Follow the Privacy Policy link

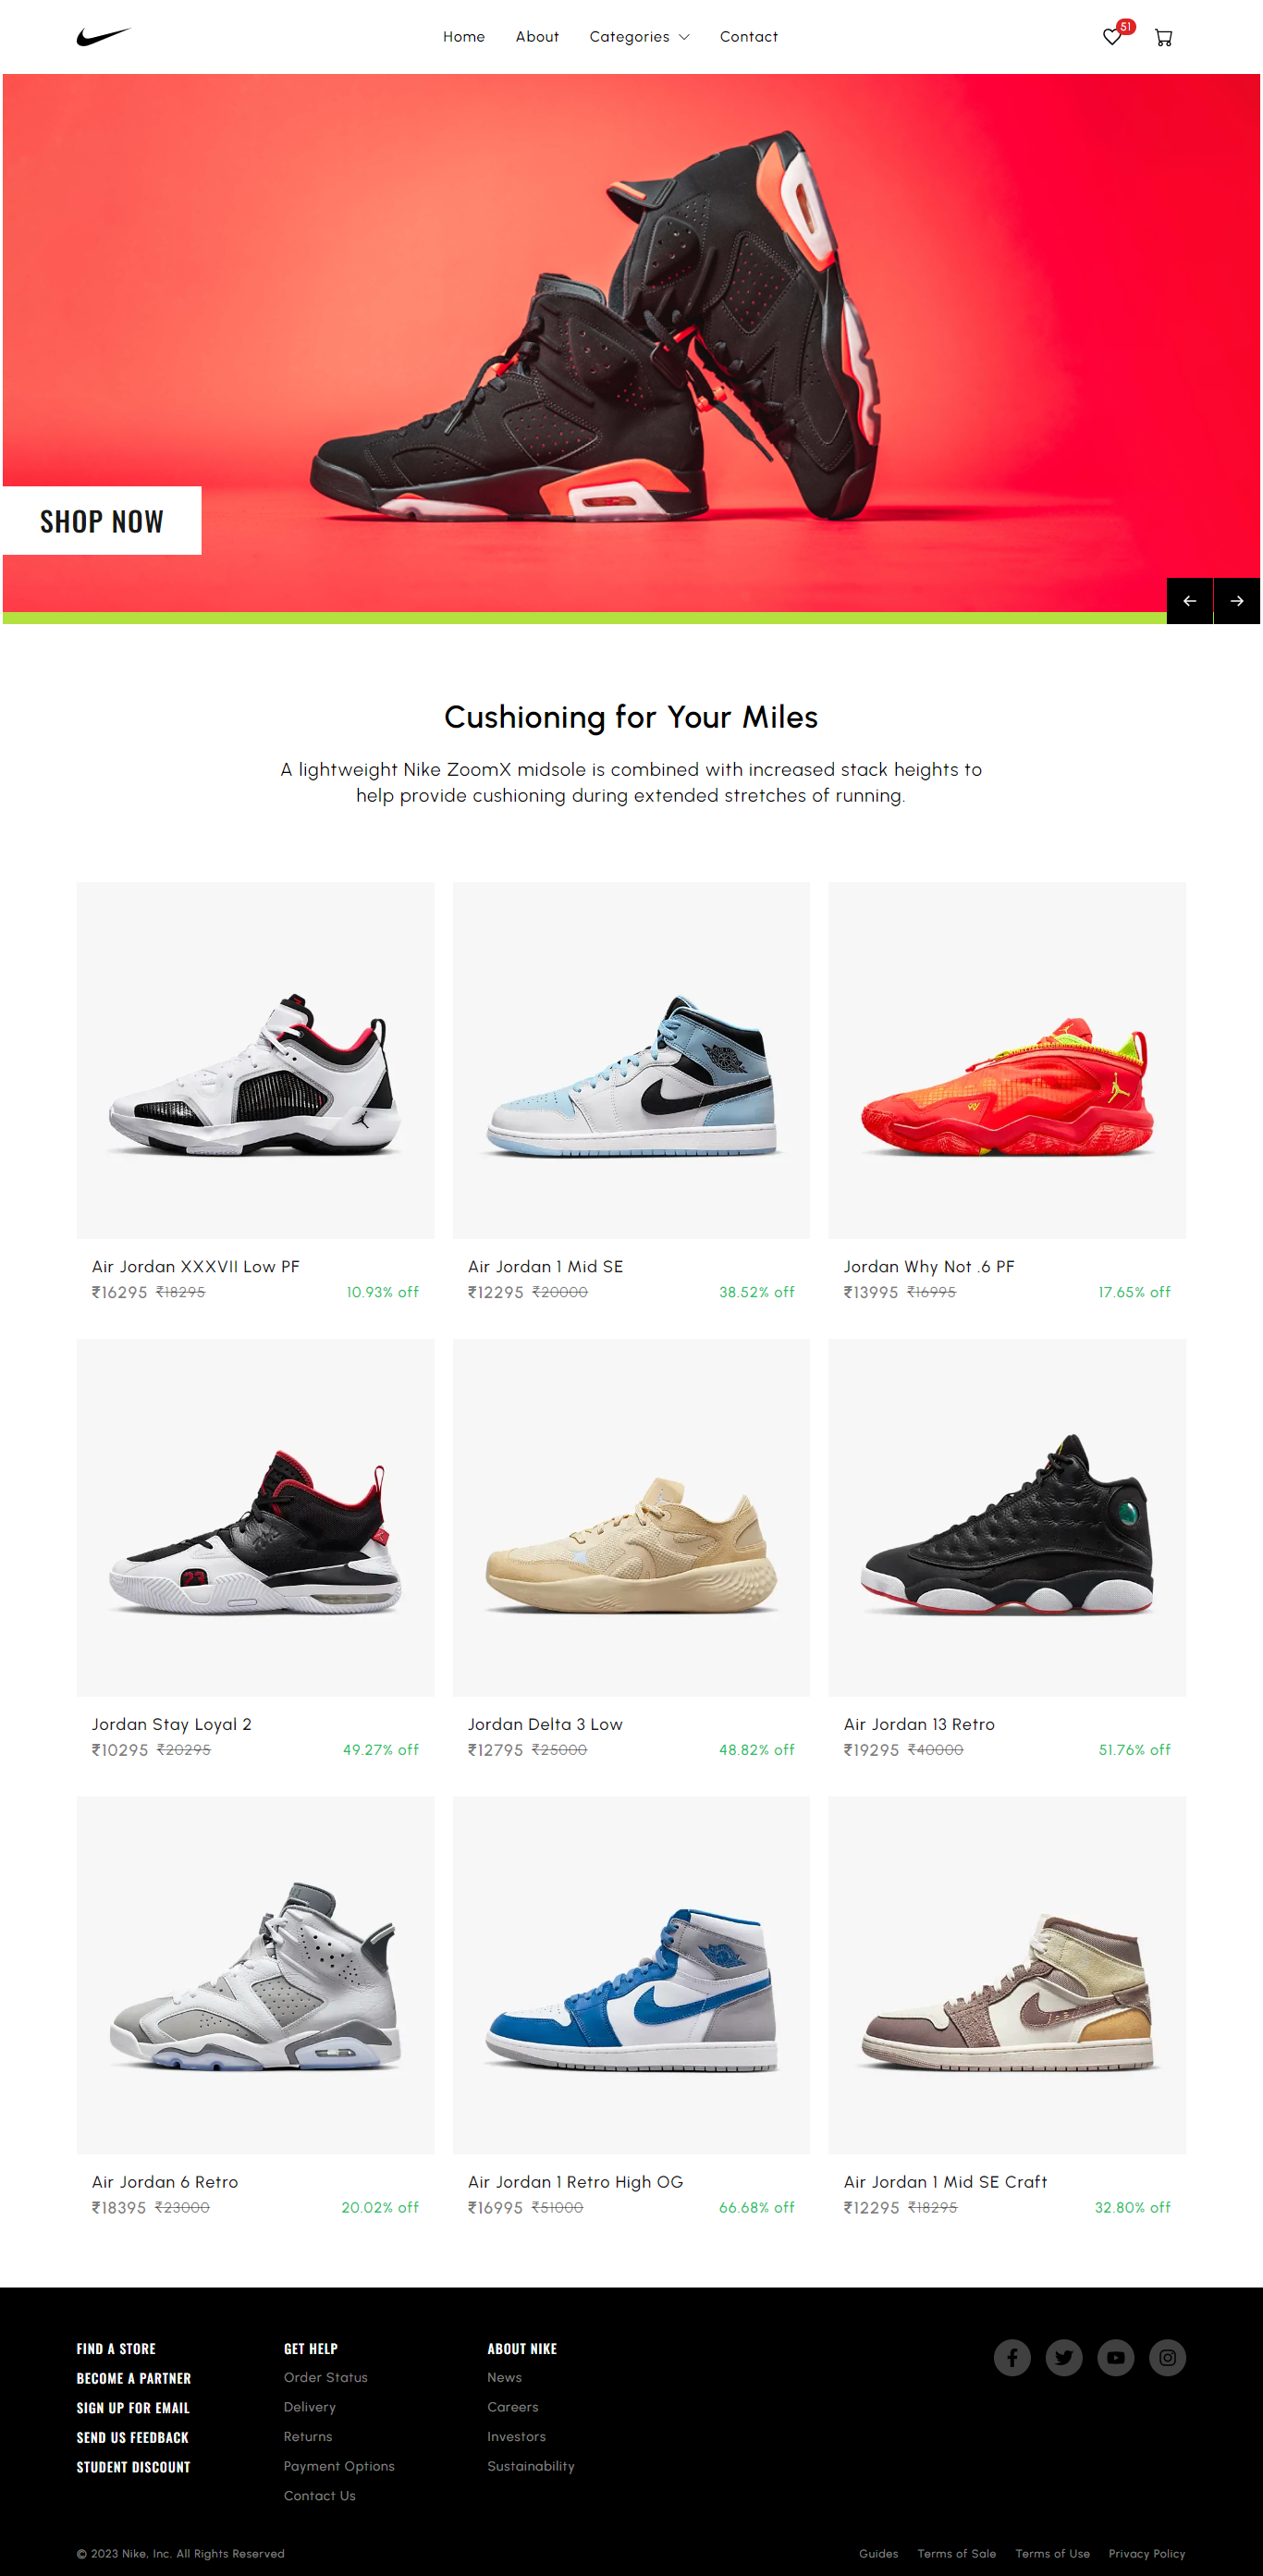[1146, 2553]
